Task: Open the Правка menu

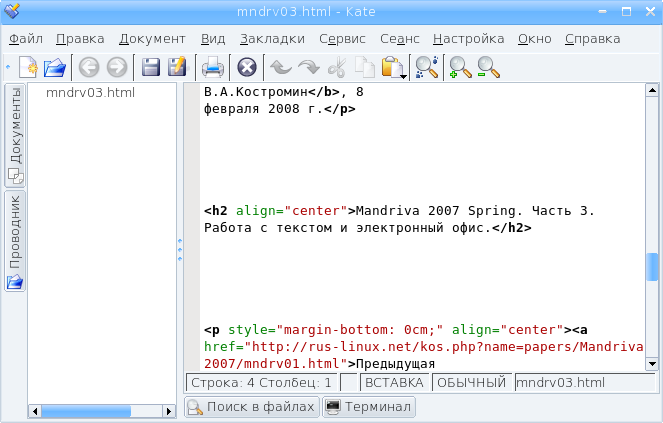Action: [x=80, y=39]
